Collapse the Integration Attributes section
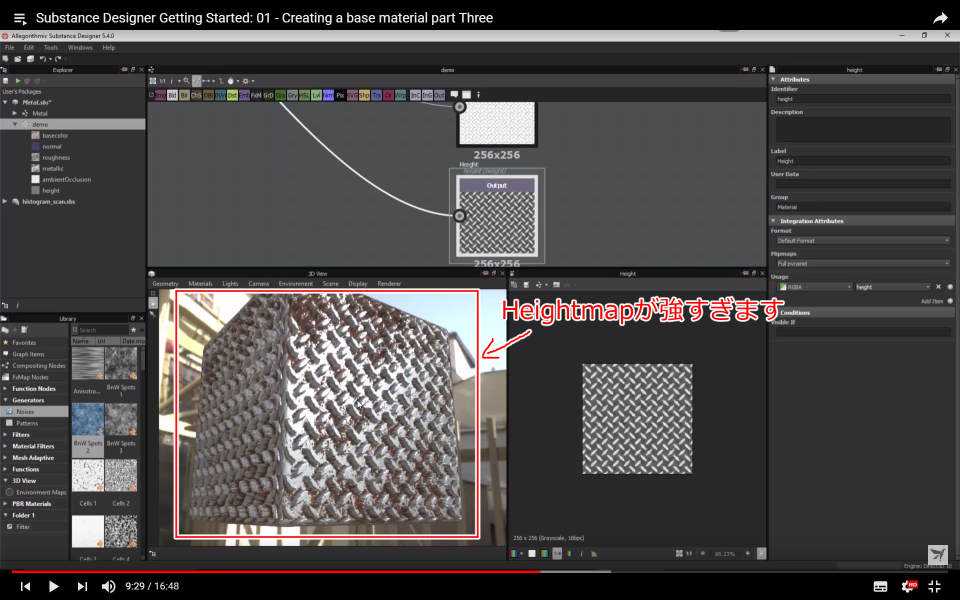This screenshot has width=960, height=600. pyautogui.click(x=773, y=220)
